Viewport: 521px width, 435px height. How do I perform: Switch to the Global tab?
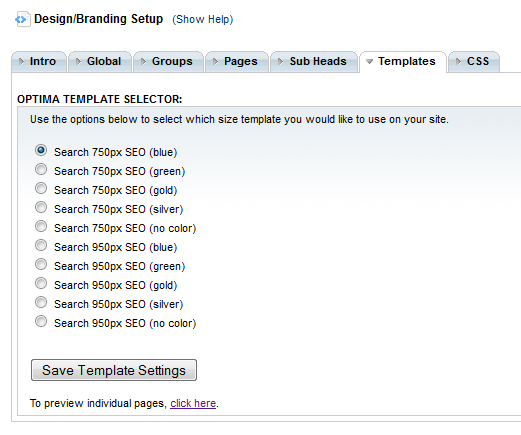coord(100,62)
